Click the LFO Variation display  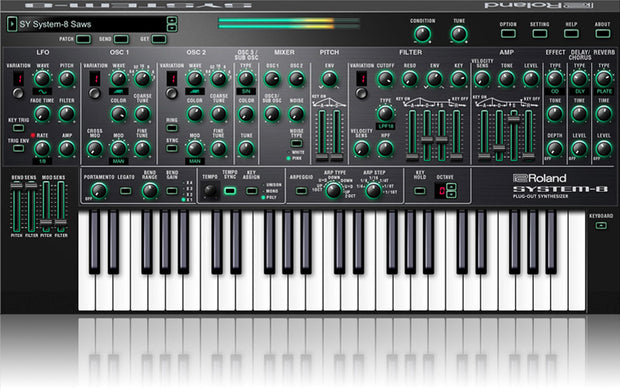[18, 79]
